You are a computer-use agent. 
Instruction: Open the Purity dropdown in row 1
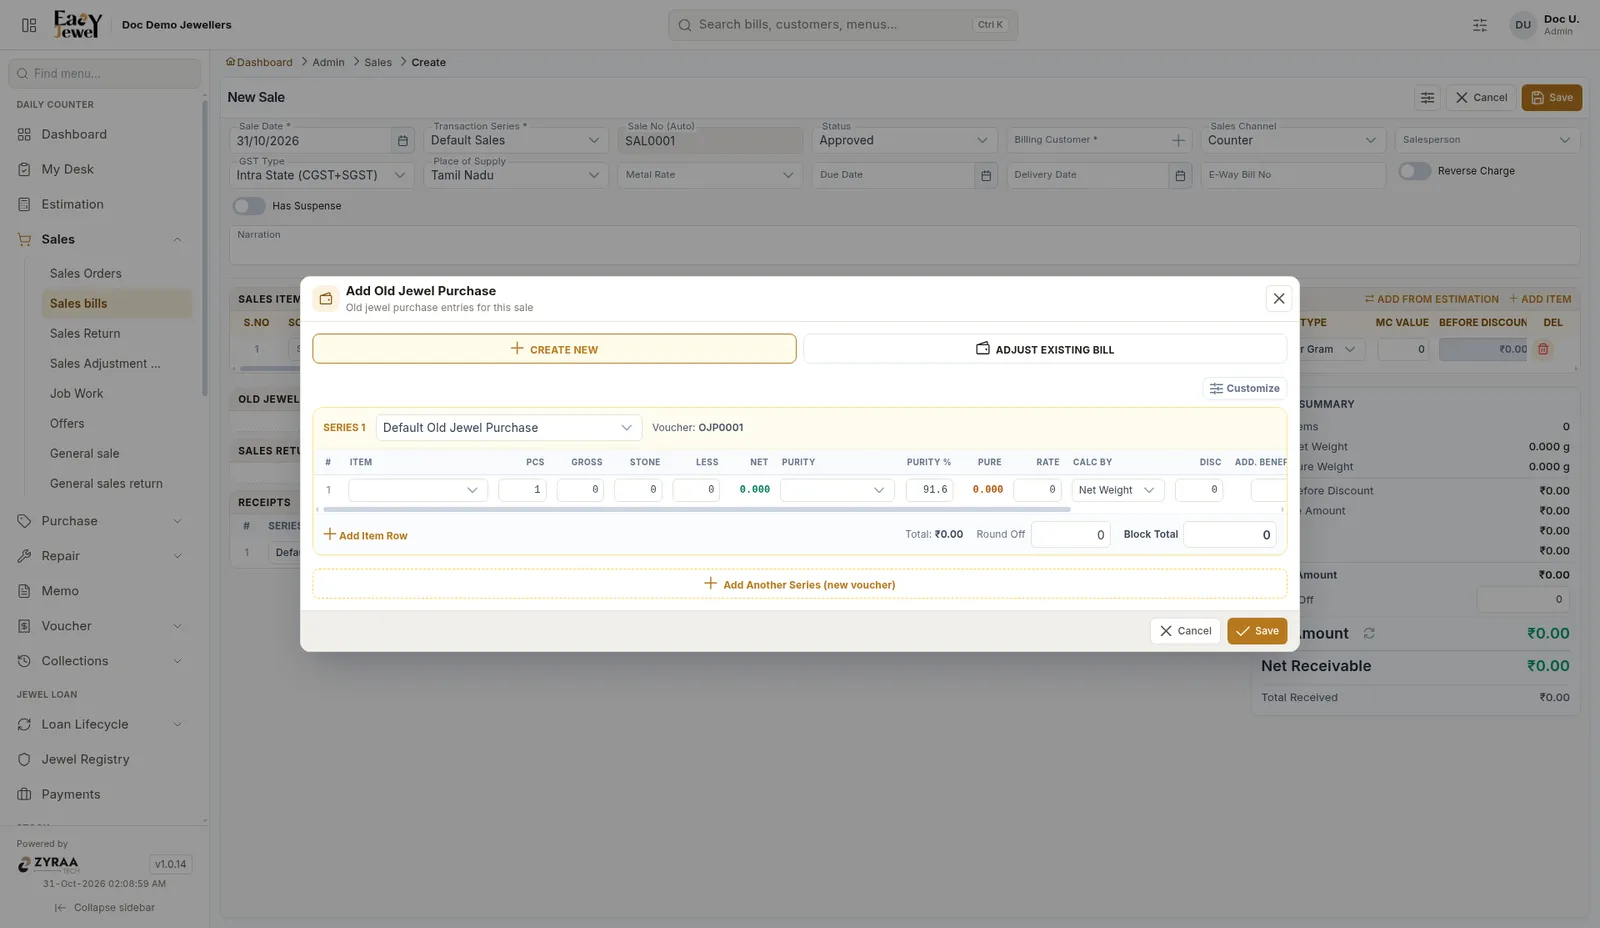point(837,490)
